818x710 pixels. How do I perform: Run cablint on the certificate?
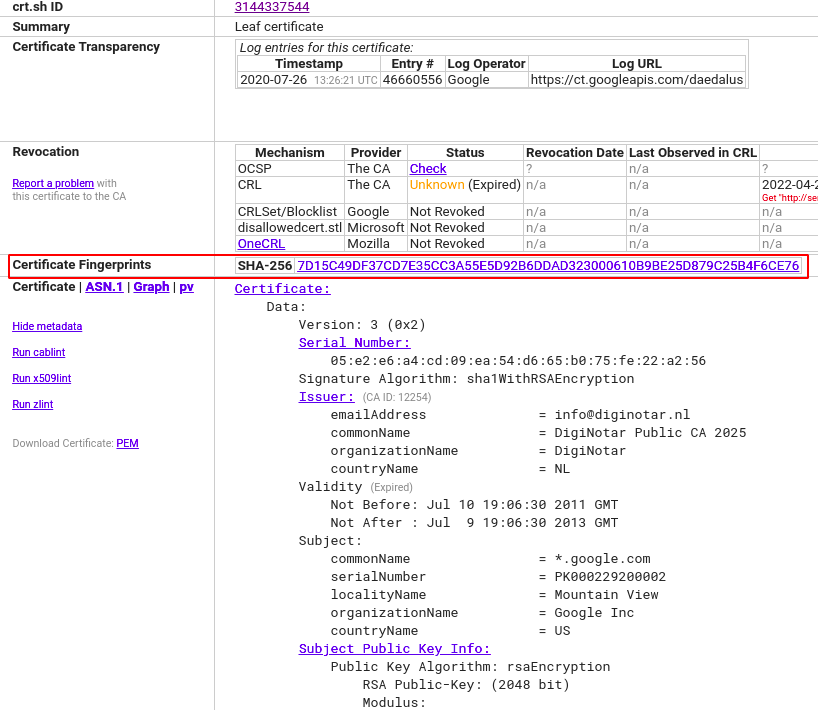click(x=39, y=353)
